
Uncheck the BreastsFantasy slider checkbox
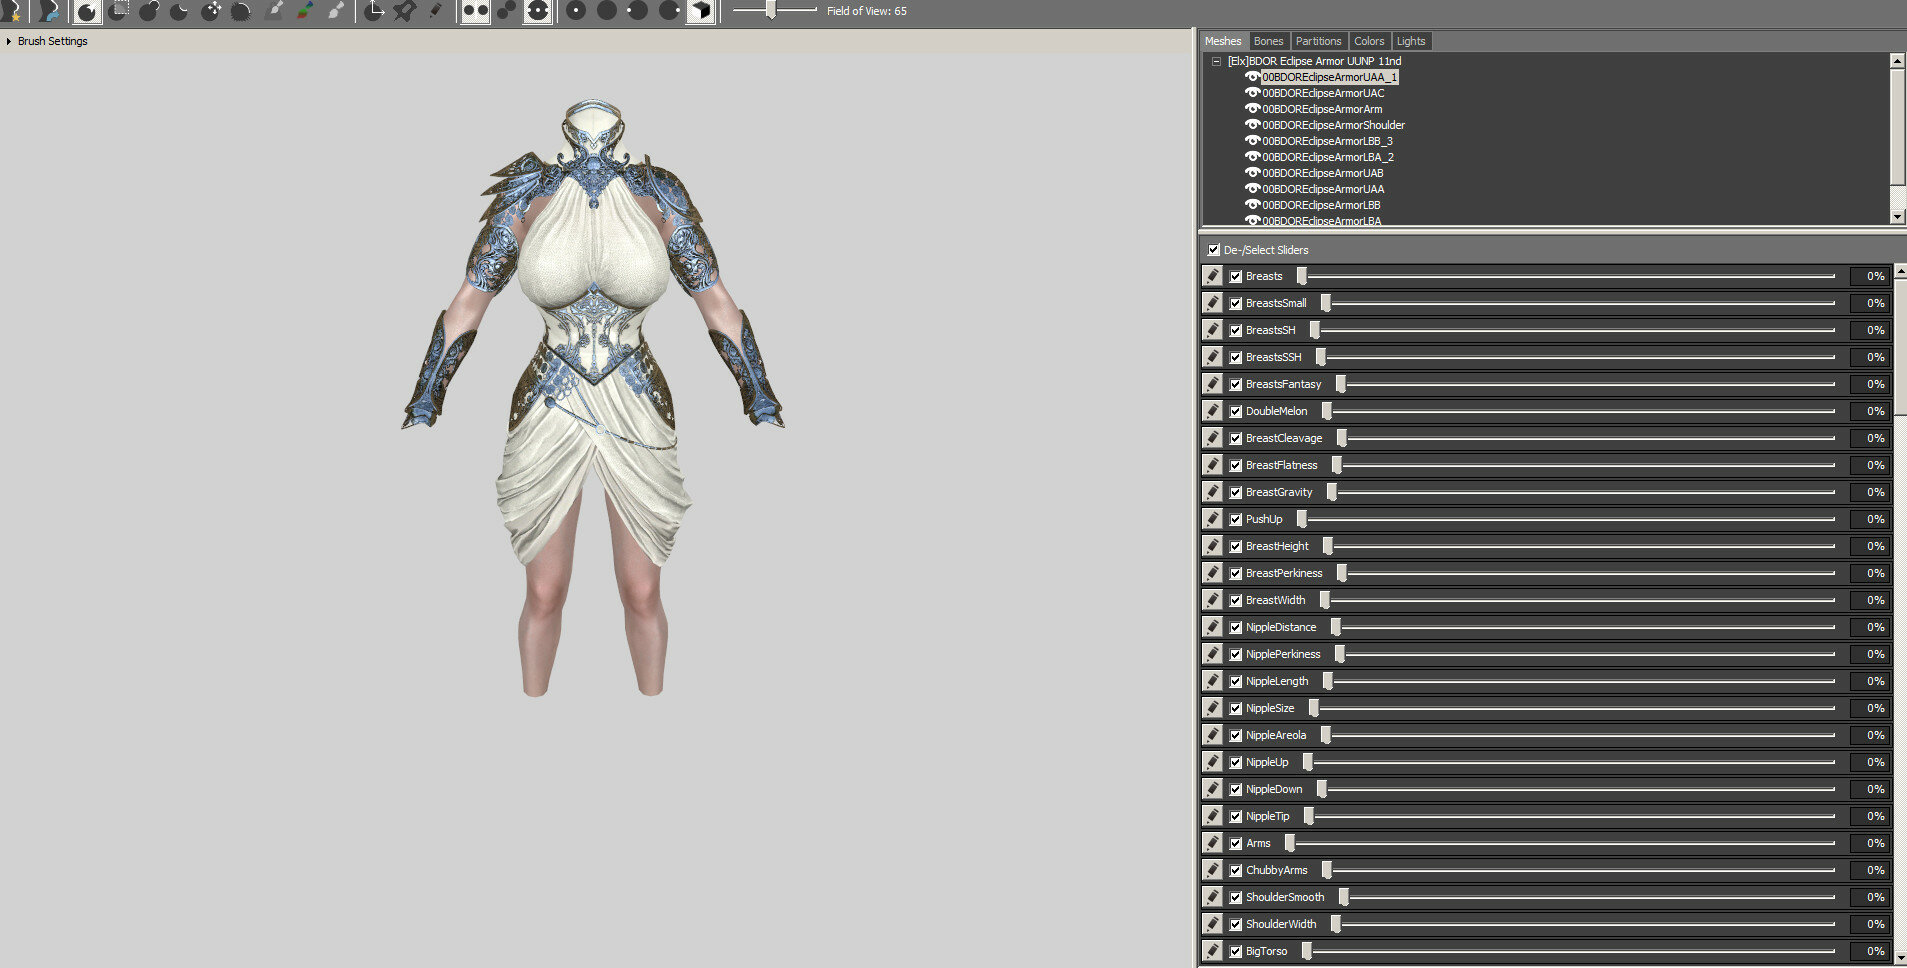click(1236, 384)
